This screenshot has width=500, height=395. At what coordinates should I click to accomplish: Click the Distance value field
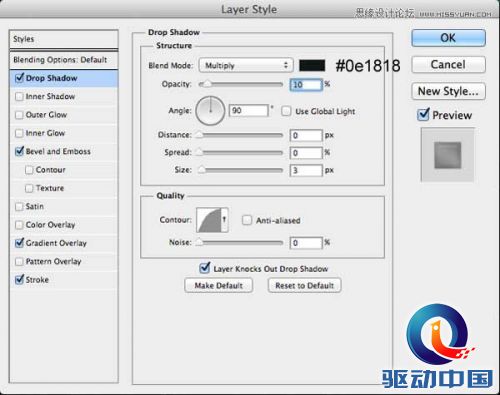(306, 135)
